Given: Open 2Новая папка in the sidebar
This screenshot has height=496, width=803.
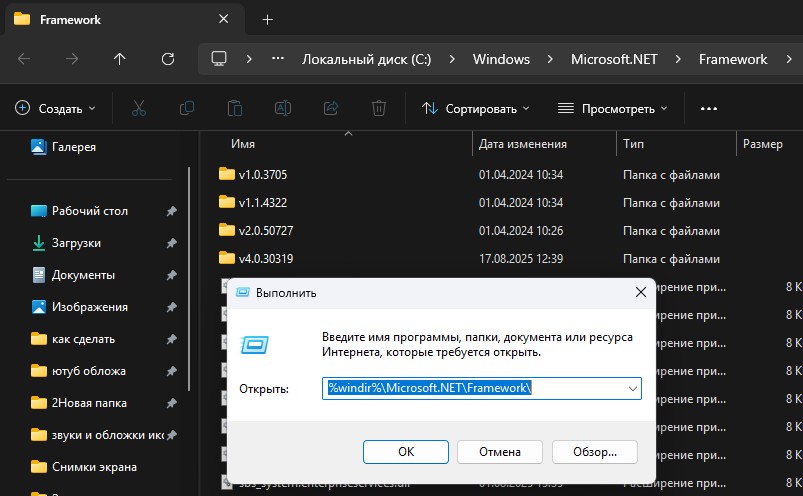Looking at the screenshot, I should [x=89, y=403].
